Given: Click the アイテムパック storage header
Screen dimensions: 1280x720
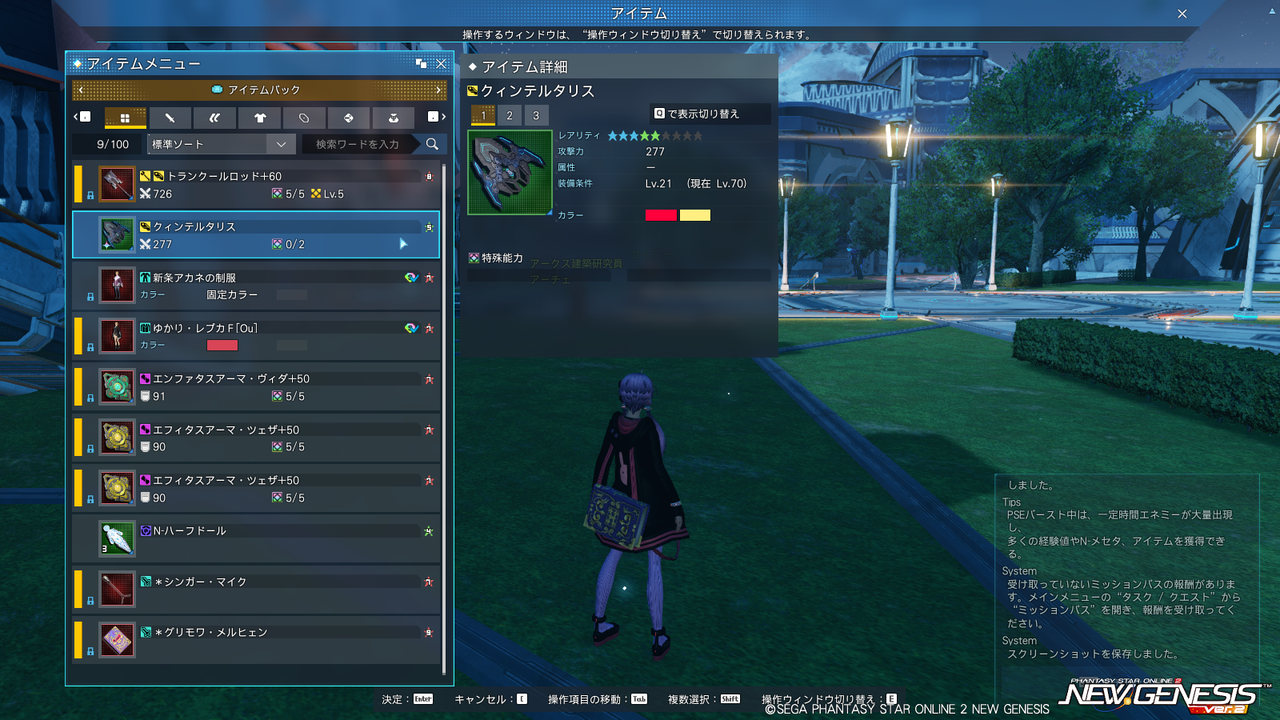Looking at the screenshot, I should tap(260, 90).
